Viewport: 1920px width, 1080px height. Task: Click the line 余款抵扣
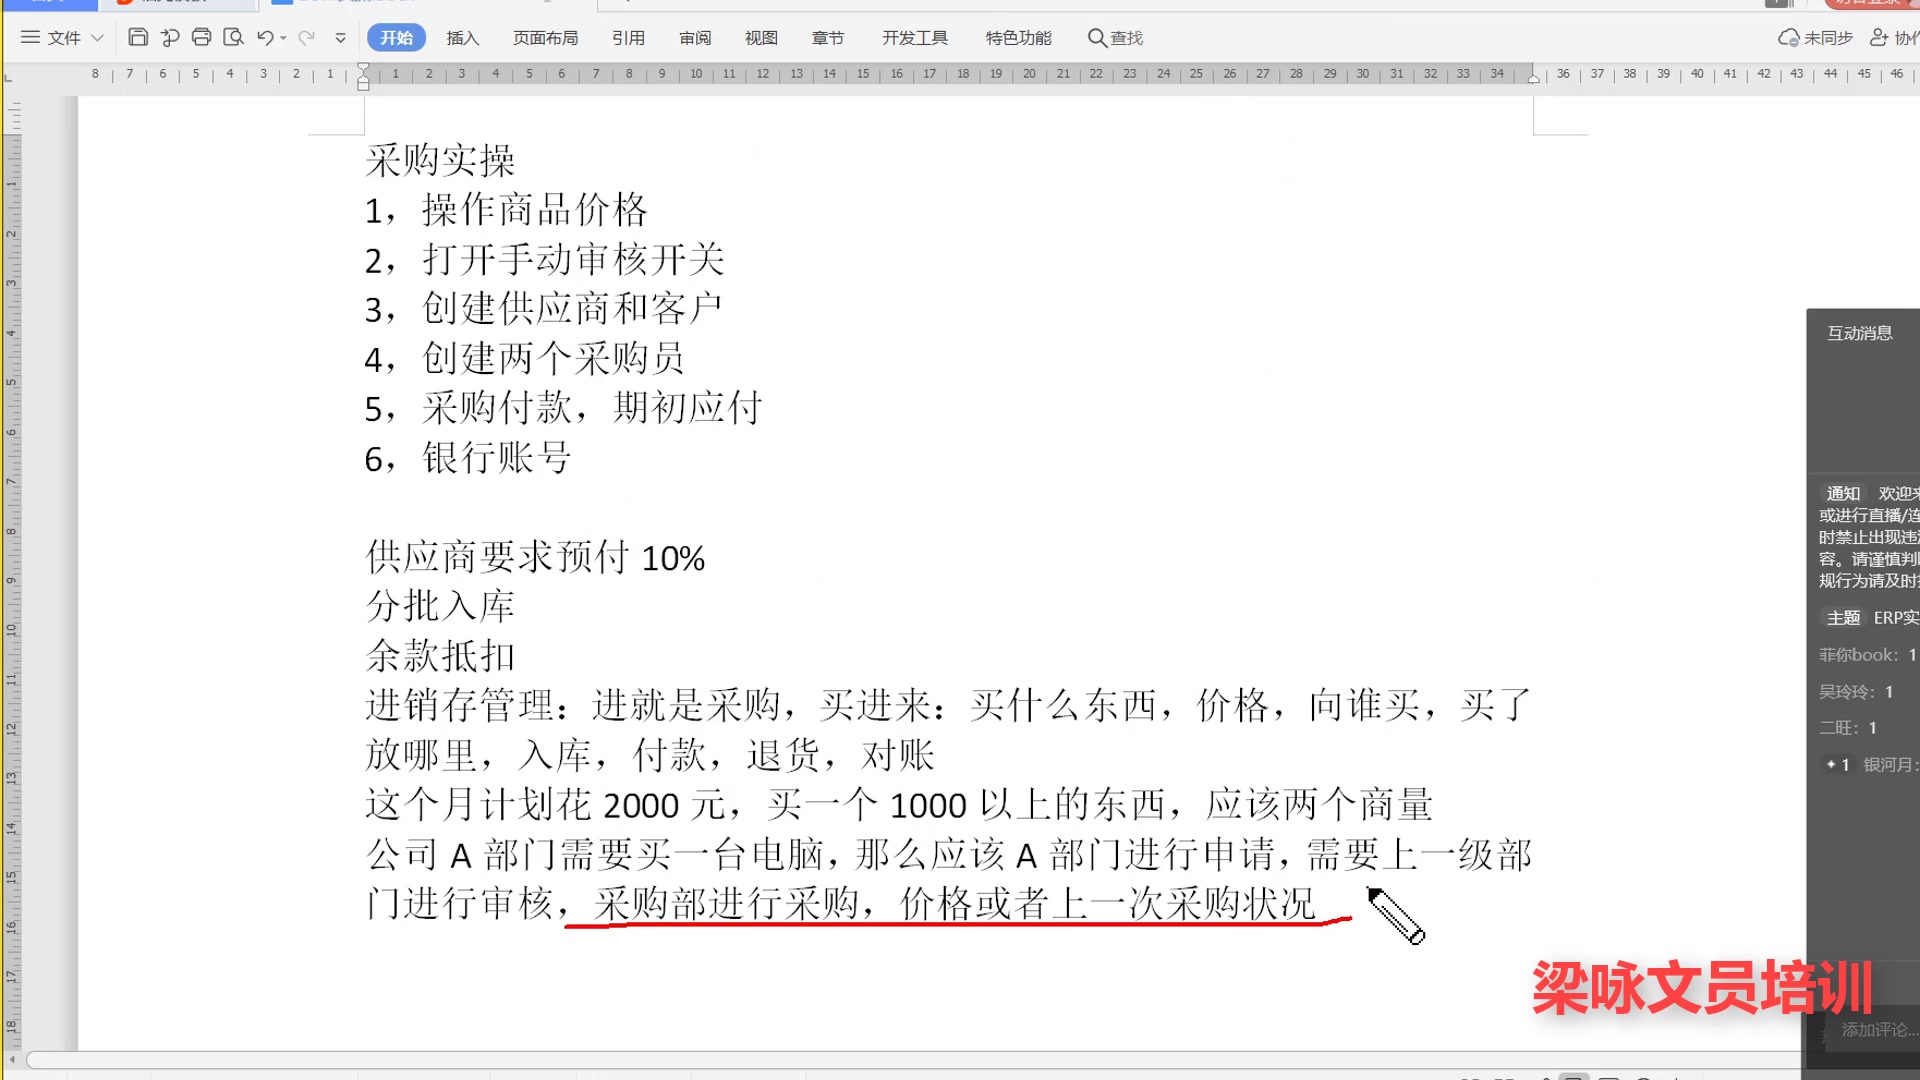click(440, 656)
